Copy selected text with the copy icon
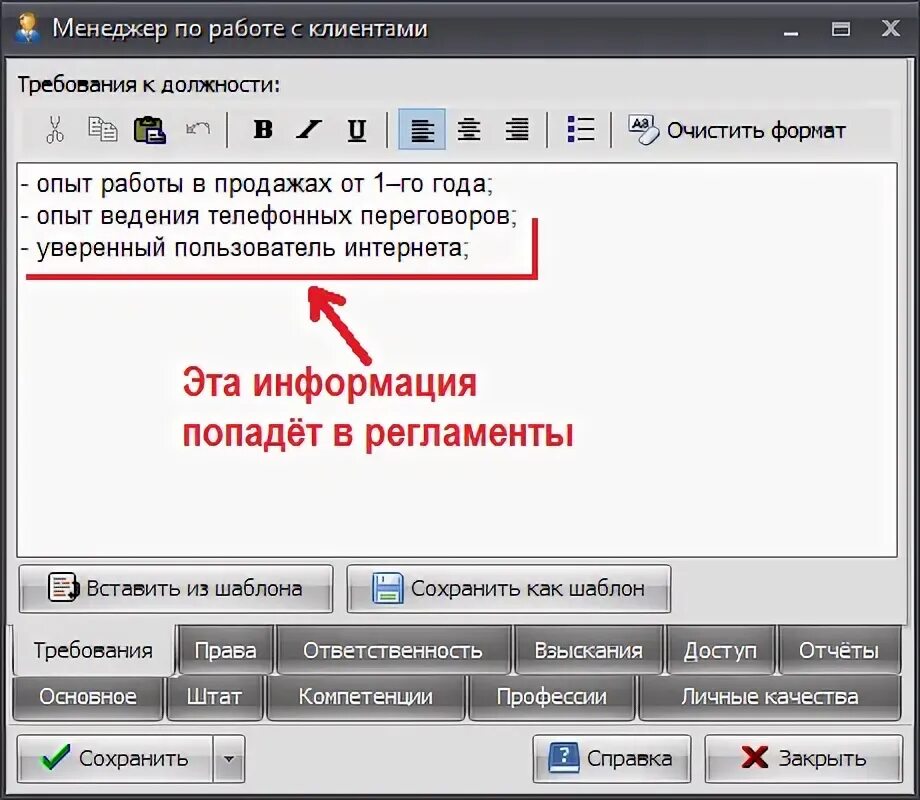The image size is (920, 800). (x=103, y=129)
